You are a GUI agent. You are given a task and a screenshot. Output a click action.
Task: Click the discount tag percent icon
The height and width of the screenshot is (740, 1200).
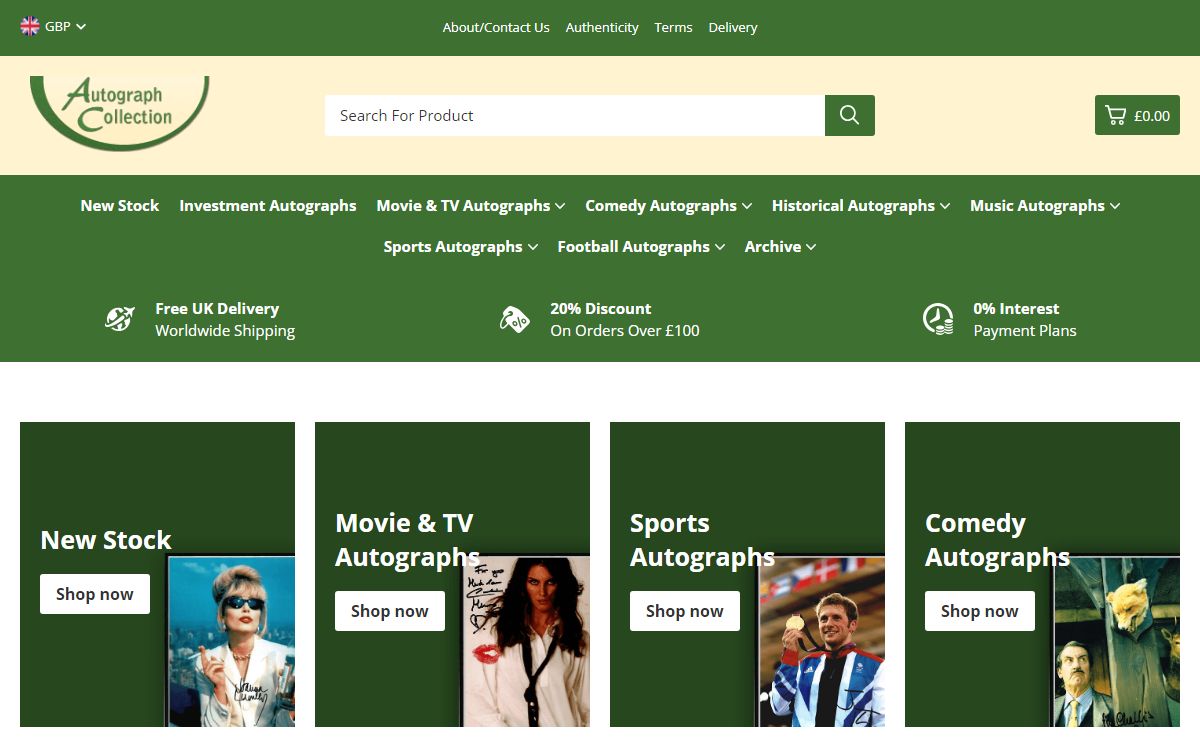click(x=515, y=319)
